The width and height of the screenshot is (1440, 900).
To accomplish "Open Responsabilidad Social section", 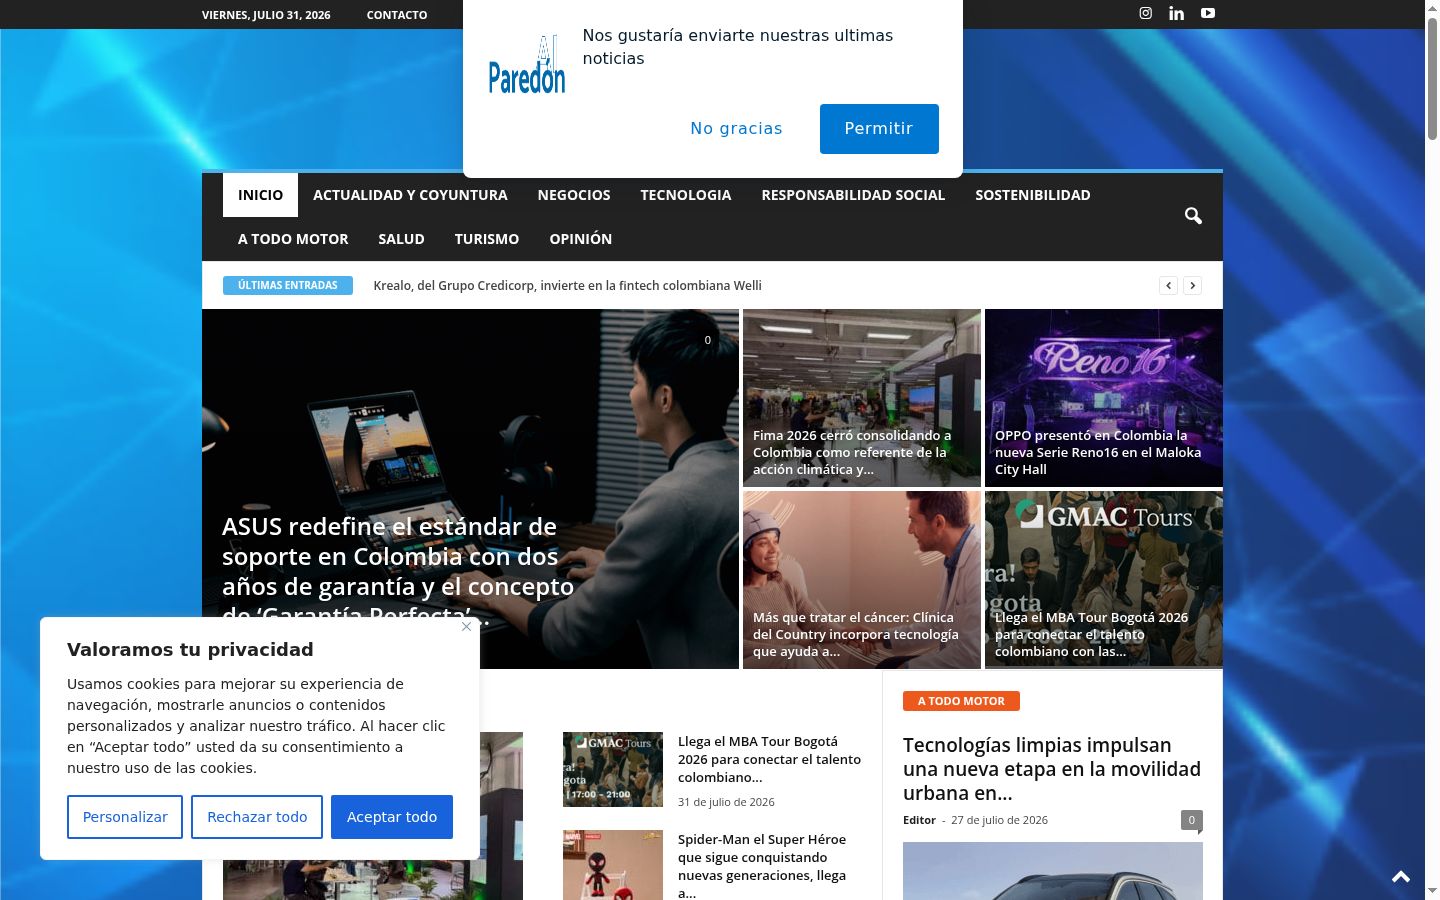I will click(853, 195).
